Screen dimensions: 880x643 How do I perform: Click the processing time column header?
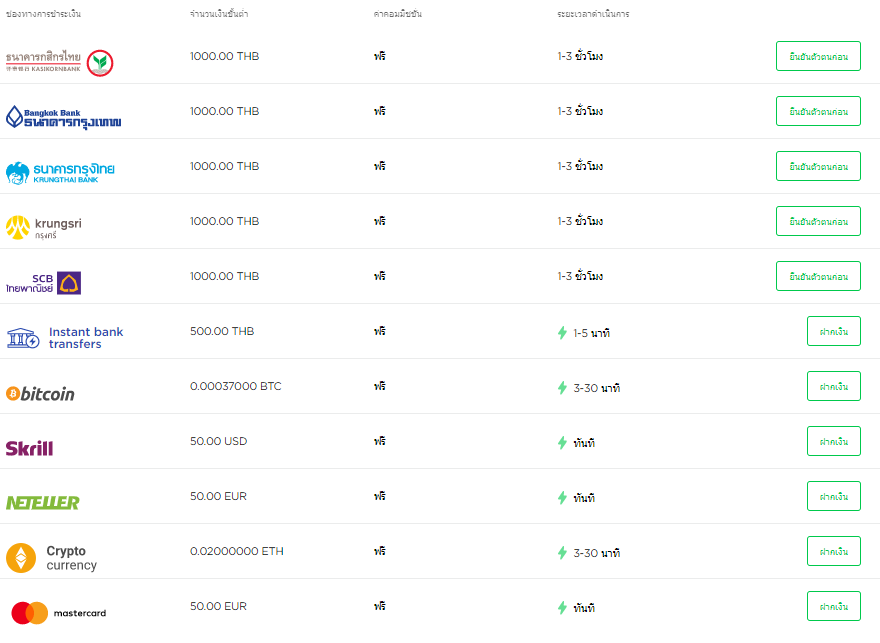[x=593, y=13]
